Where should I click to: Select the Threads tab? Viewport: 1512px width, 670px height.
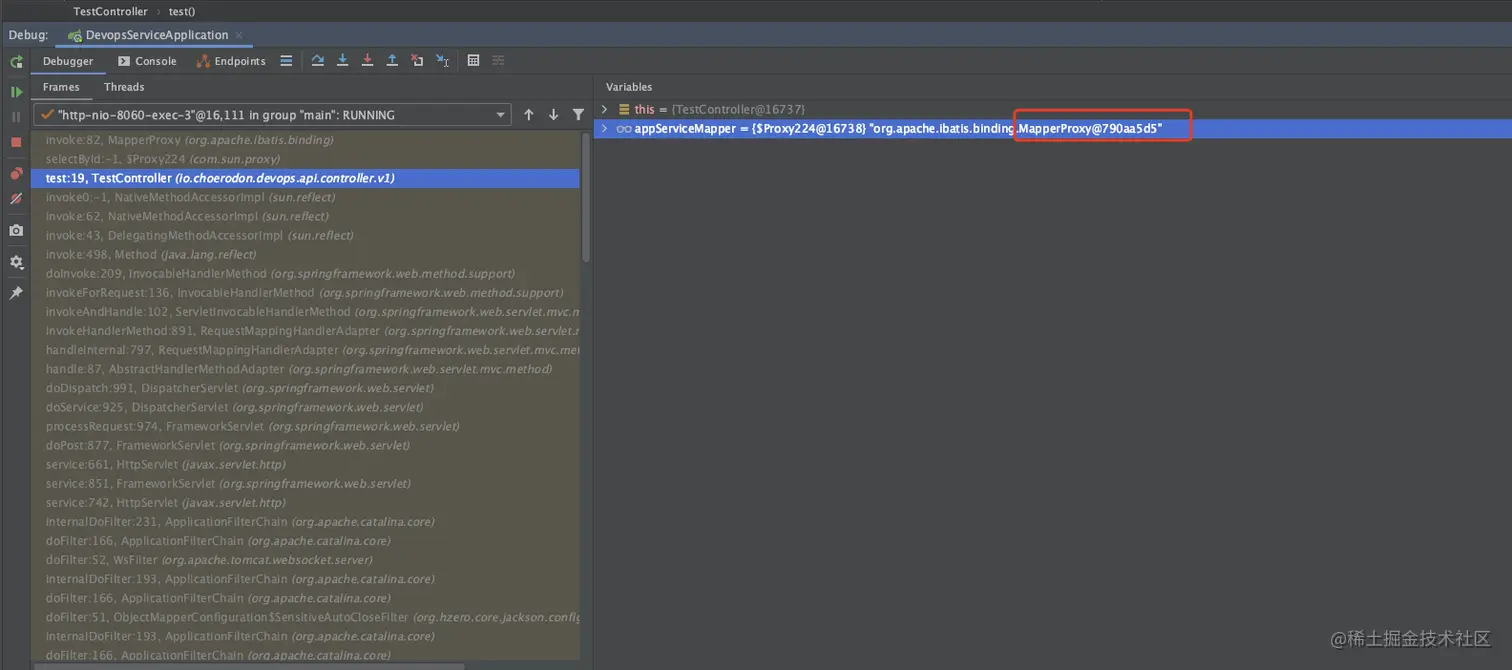pos(124,87)
